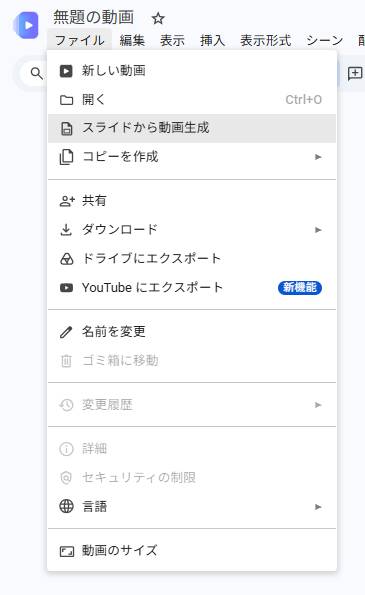
Task: Click the download arrow icon
Action: (66, 230)
